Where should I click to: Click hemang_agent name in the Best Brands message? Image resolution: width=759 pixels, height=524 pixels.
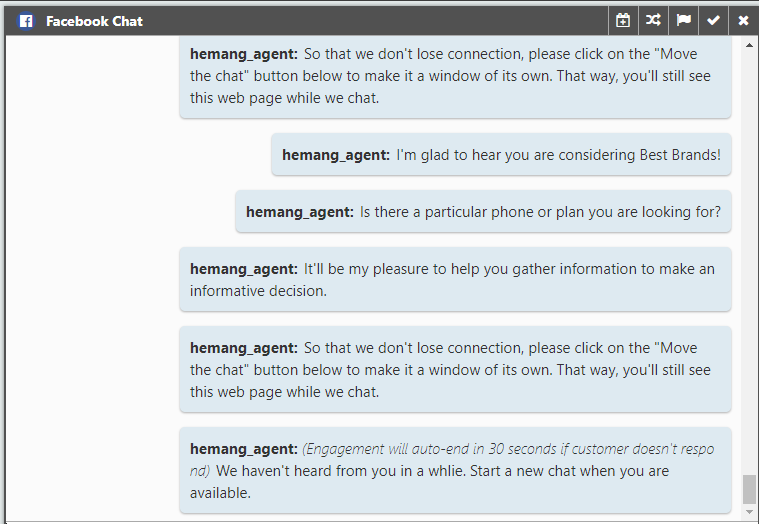pyautogui.click(x=335, y=155)
